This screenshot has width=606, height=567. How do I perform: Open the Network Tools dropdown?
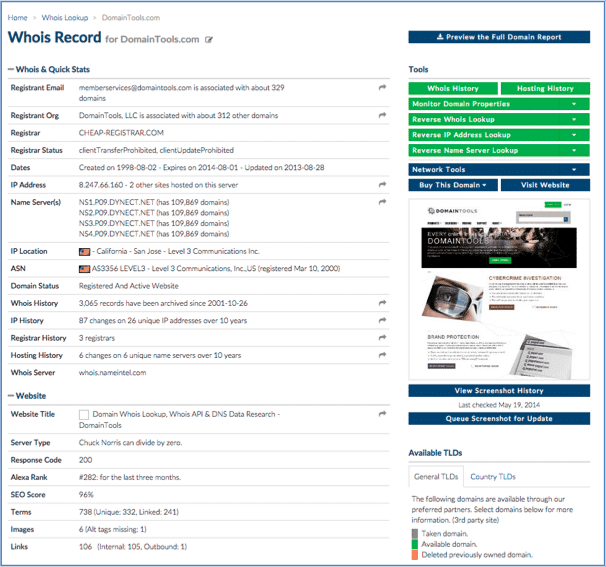(x=499, y=169)
